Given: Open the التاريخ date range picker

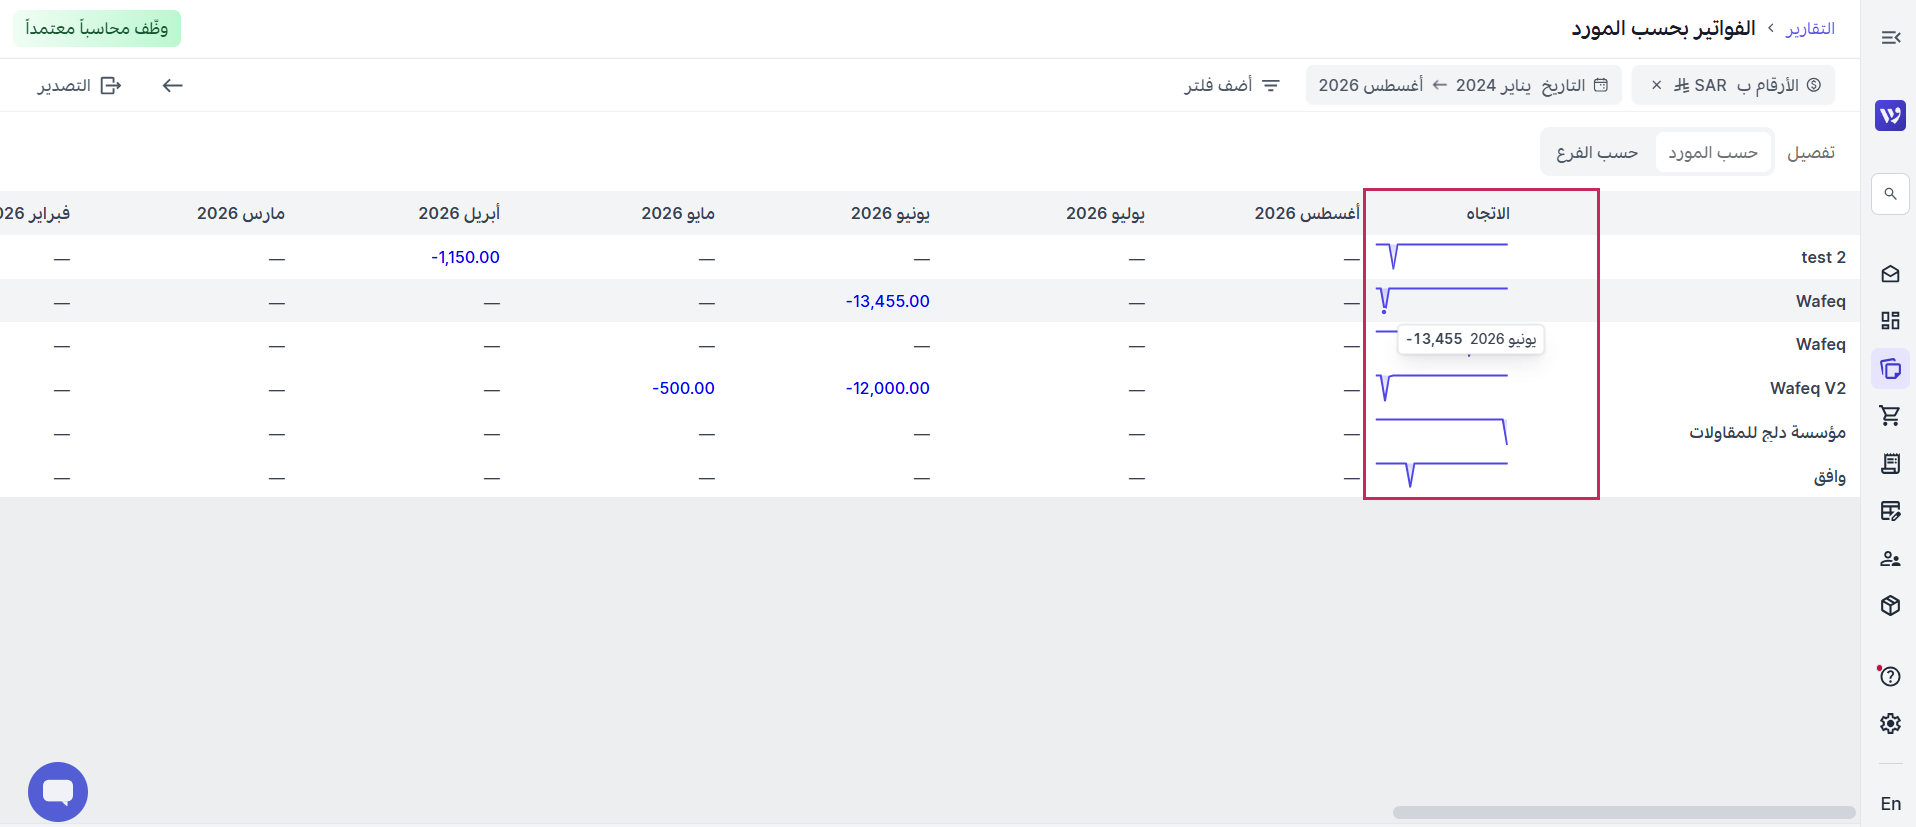Looking at the screenshot, I should (1463, 86).
